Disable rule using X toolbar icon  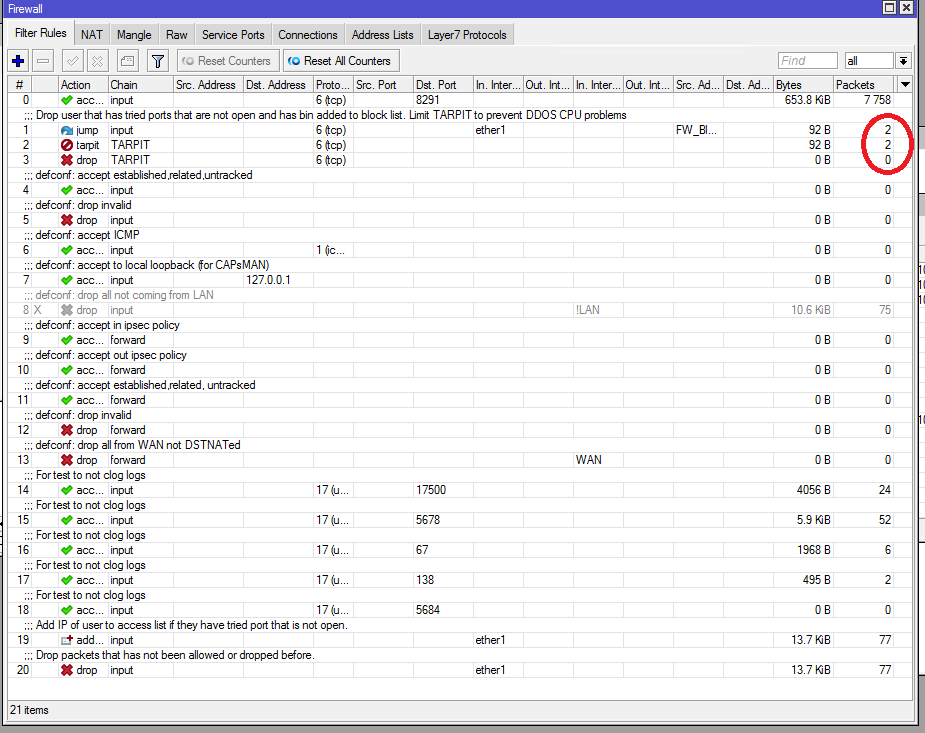tap(98, 61)
